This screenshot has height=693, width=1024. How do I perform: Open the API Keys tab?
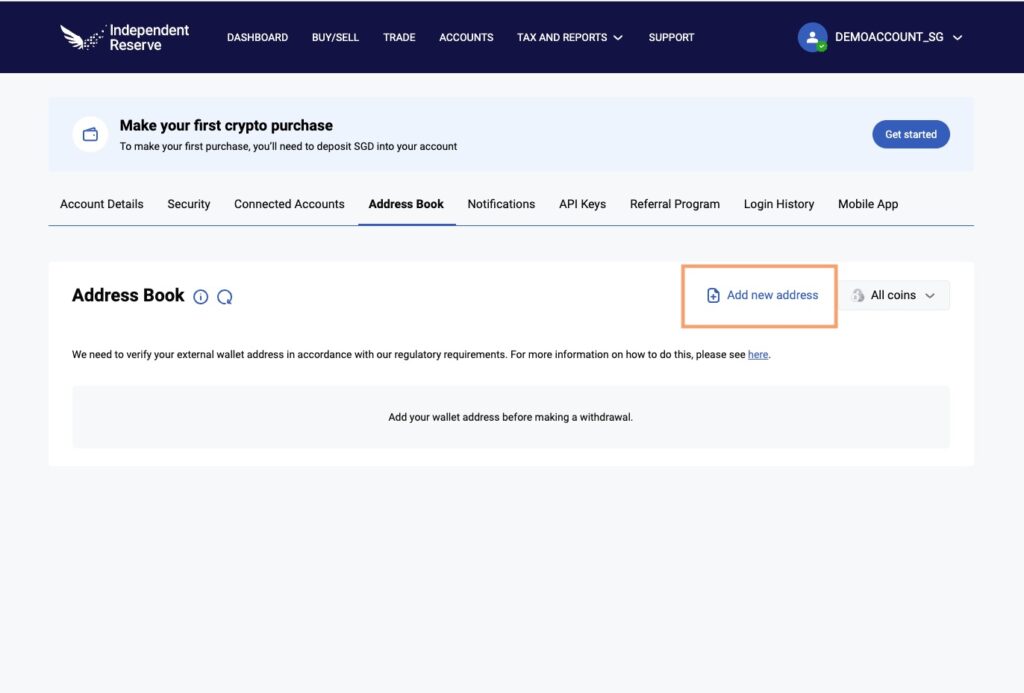point(582,204)
